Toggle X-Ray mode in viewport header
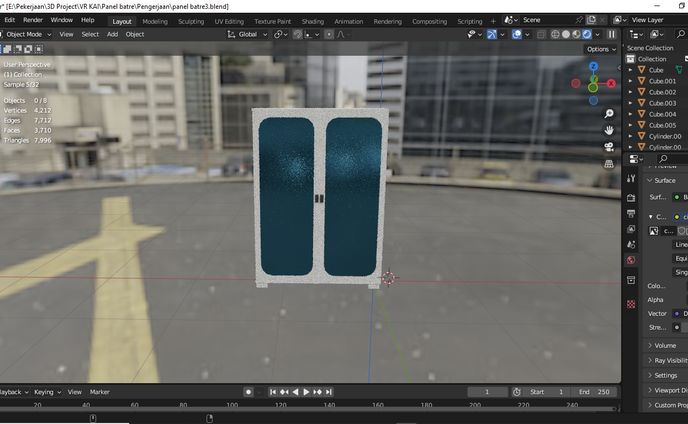 pos(541,34)
